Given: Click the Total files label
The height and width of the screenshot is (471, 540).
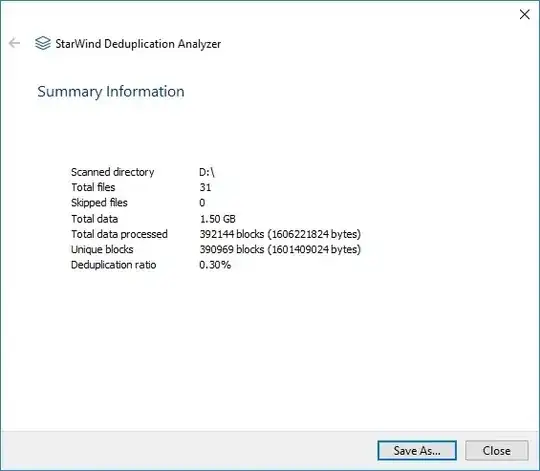Looking at the screenshot, I should (93, 187).
